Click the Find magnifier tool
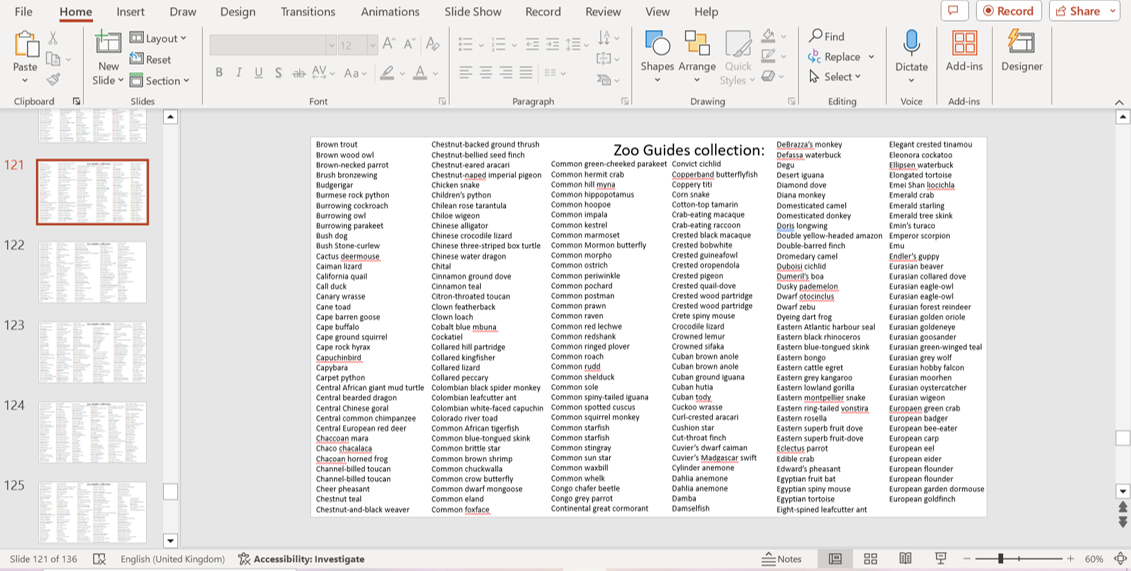1131x571 pixels. (827, 37)
